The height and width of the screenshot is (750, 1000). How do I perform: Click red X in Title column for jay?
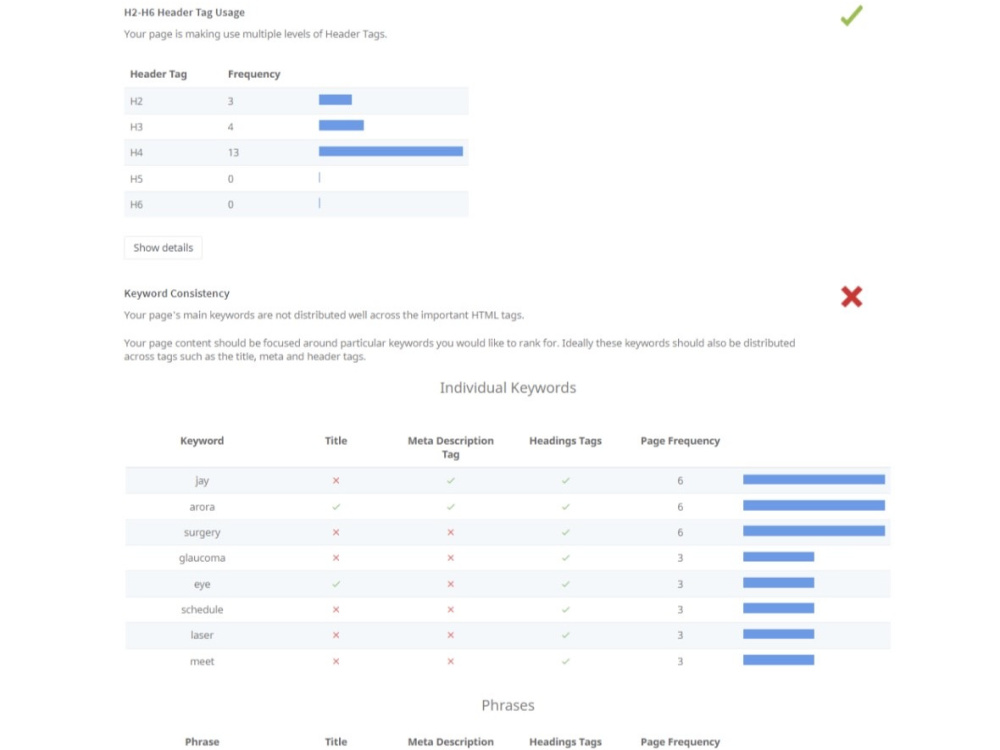pos(336,480)
